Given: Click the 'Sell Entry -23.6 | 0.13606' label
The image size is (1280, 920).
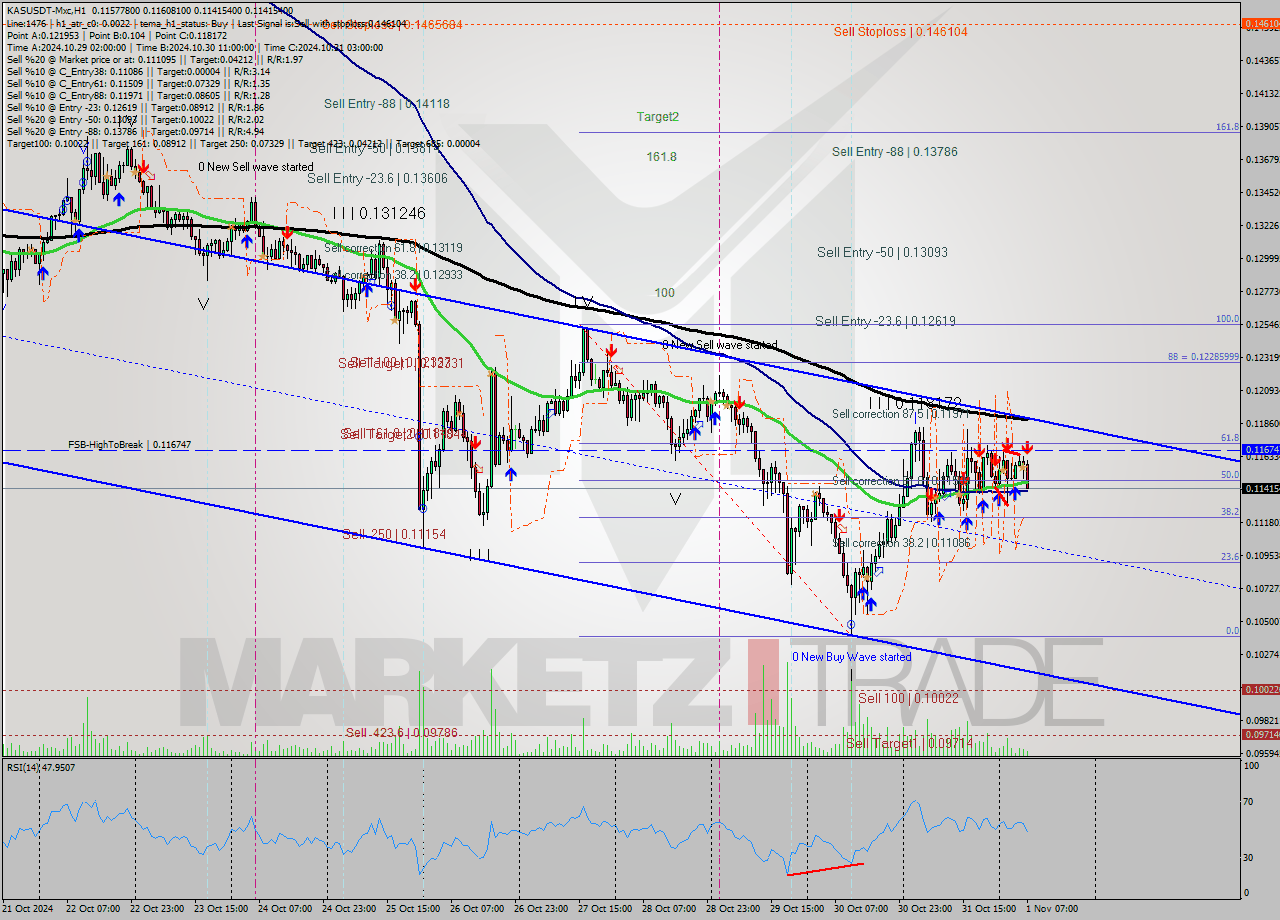Looking at the screenshot, I should (377, 178).
